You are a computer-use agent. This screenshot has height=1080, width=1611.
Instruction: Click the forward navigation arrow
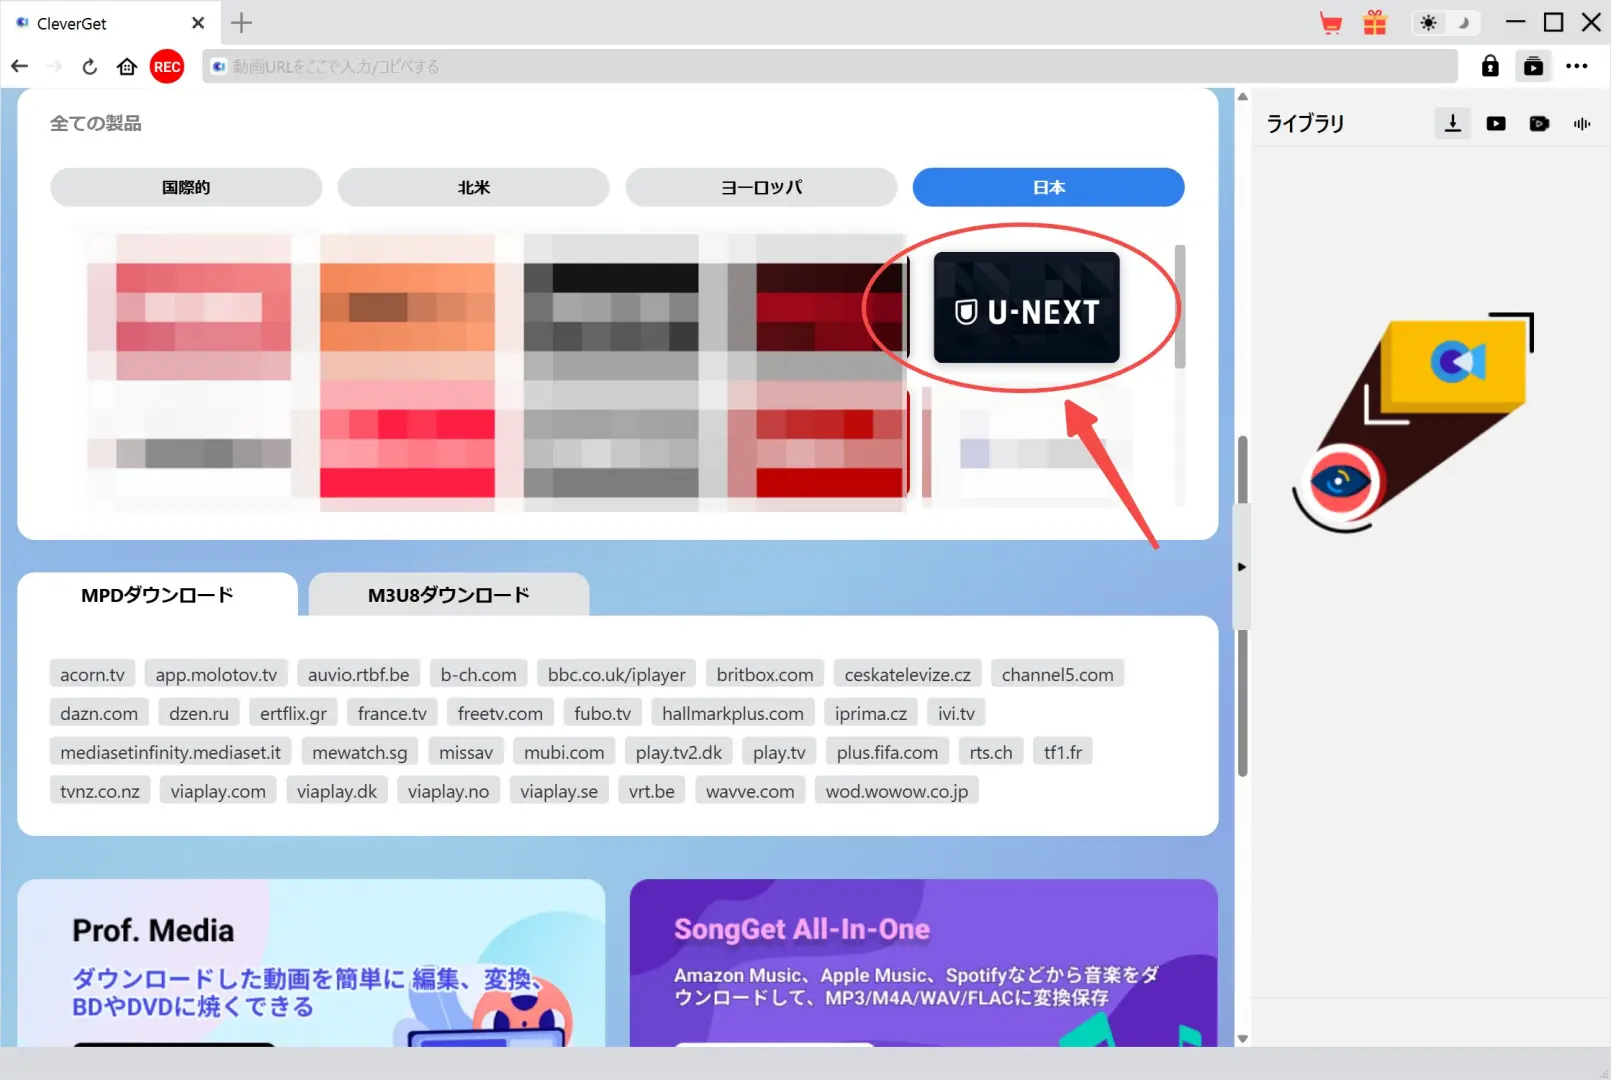pos(54,66)
